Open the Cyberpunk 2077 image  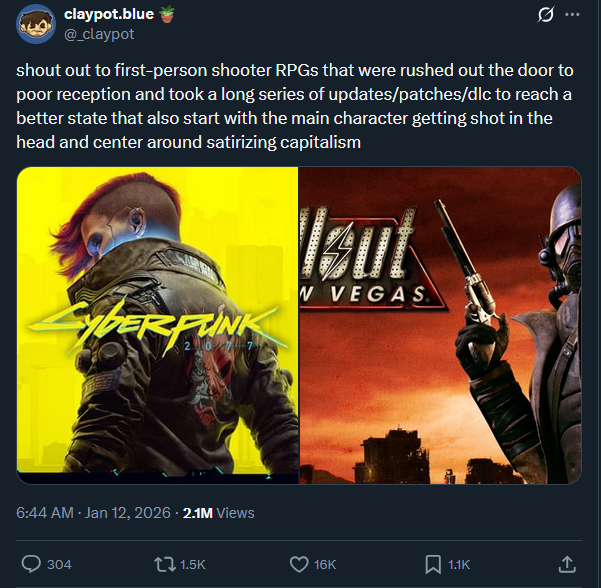coord(158,325)
